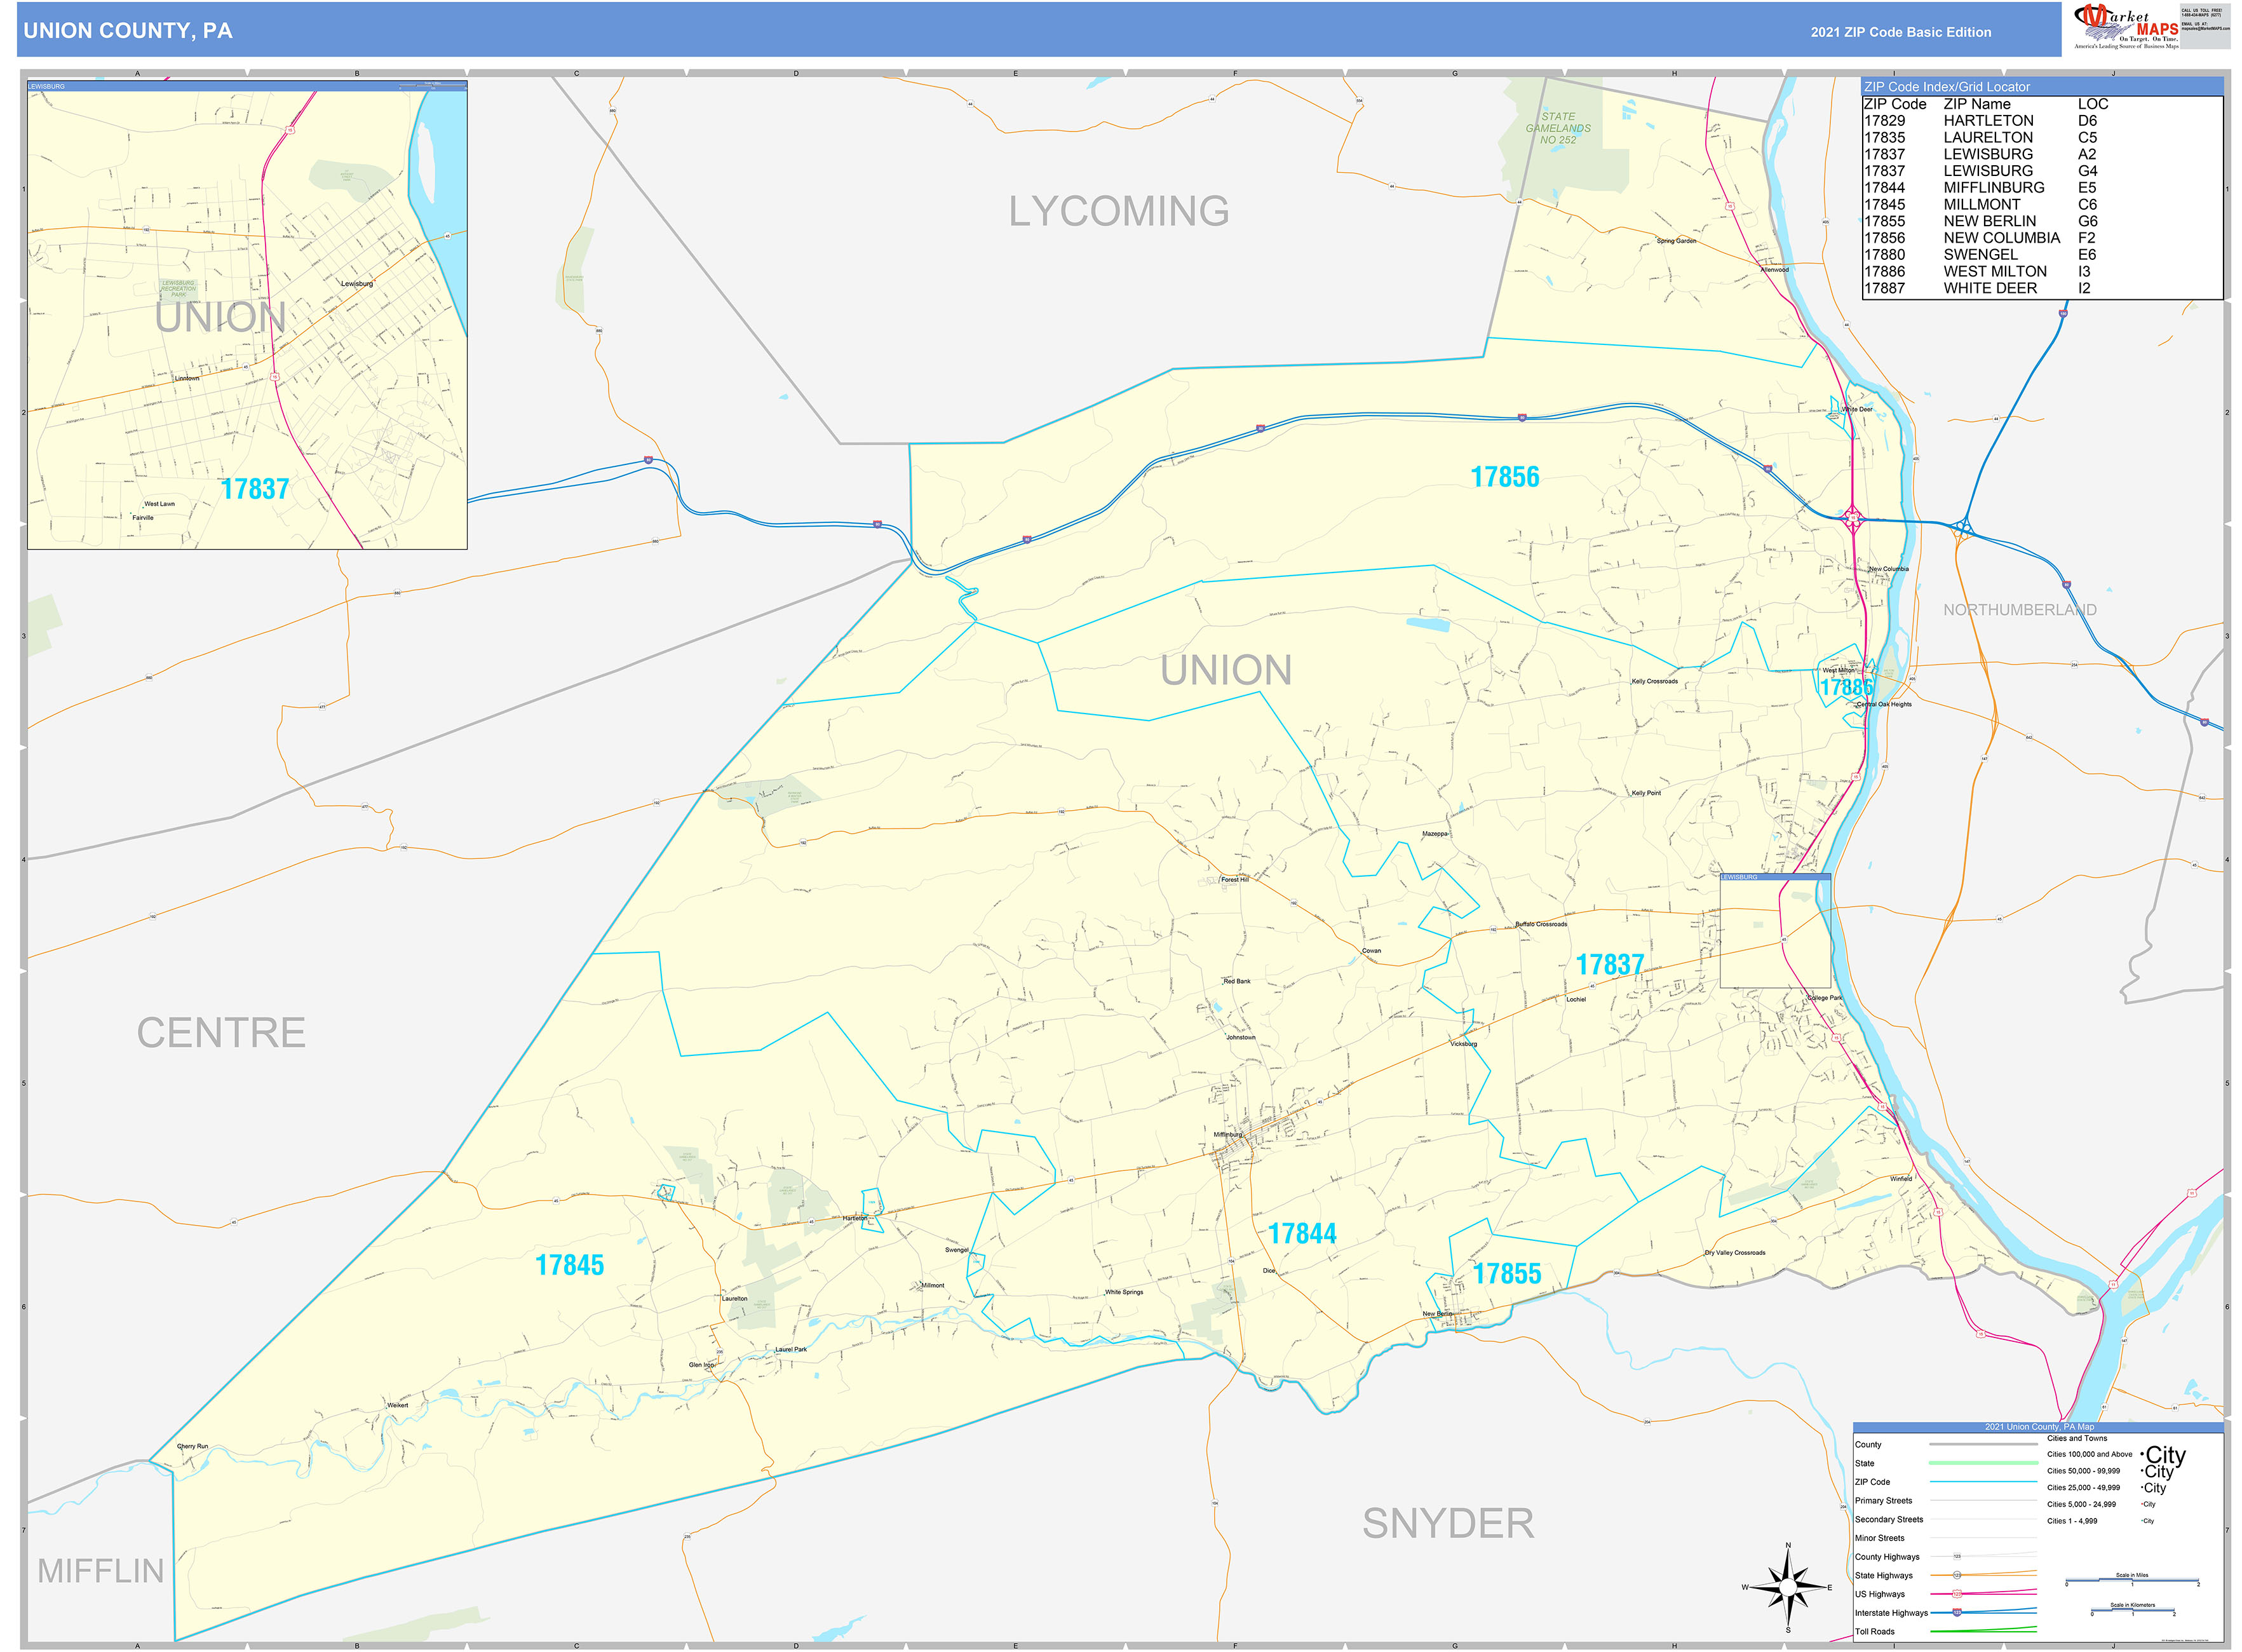This screenshot has height=1652, width=2242.
Task: Click the MIFFLINBURG row in ZIP index
Action: click(1993, 188)
